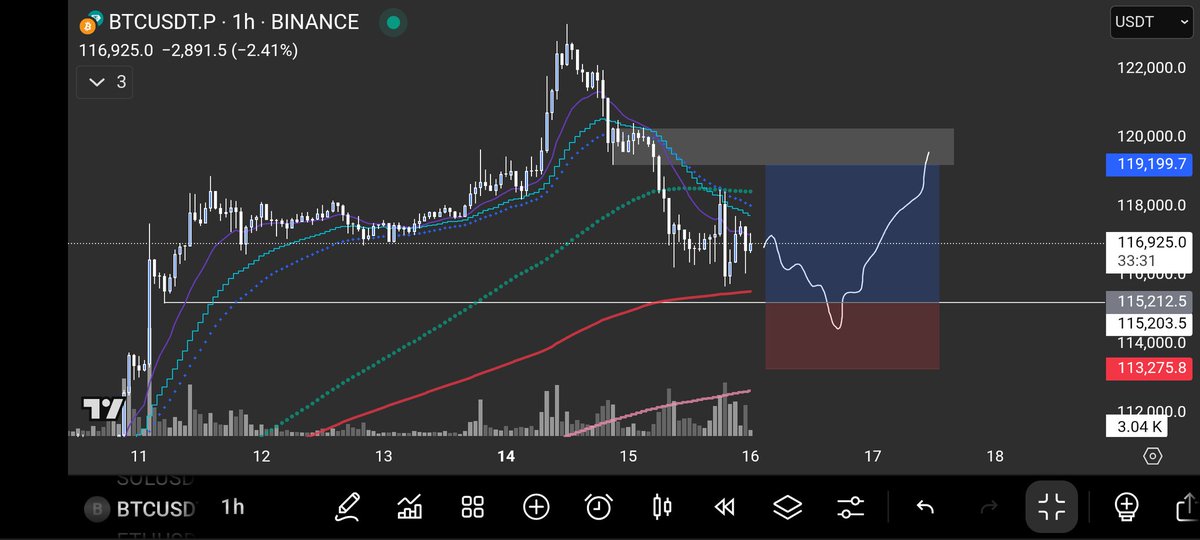Select the 113,275.8 stop-loss price label
Image resolution: width=1200 pixels, height=540 pixels.
point(1147,369)
